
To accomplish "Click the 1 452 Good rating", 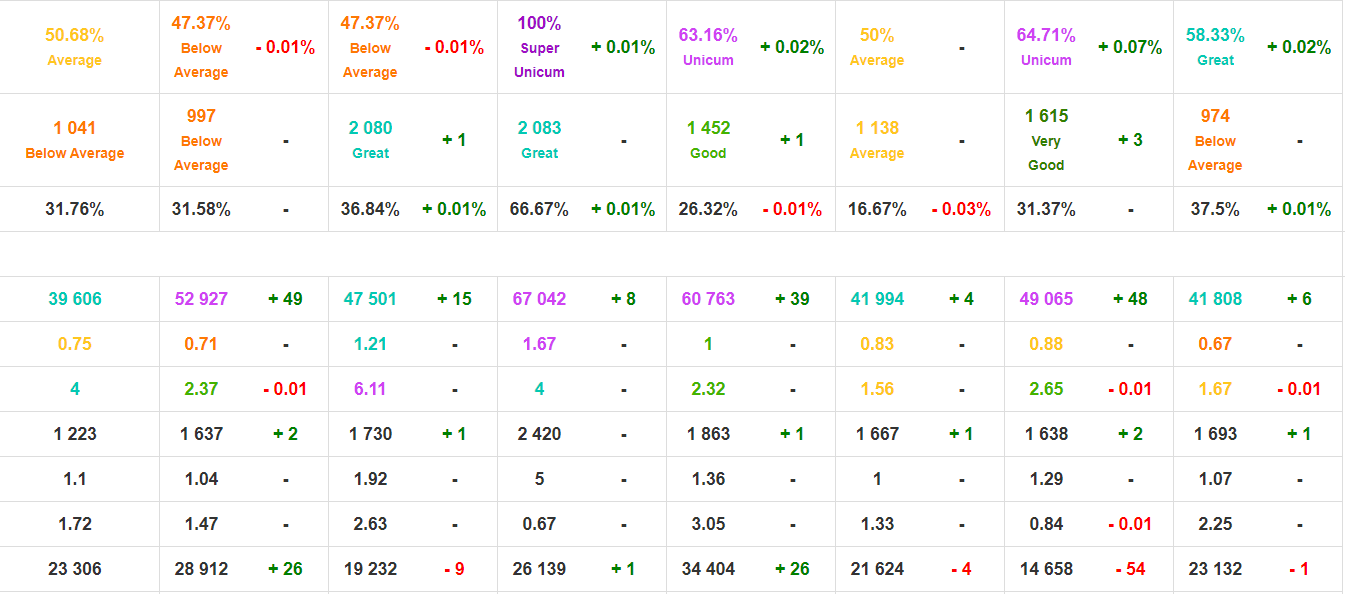I will coord(708,140).
